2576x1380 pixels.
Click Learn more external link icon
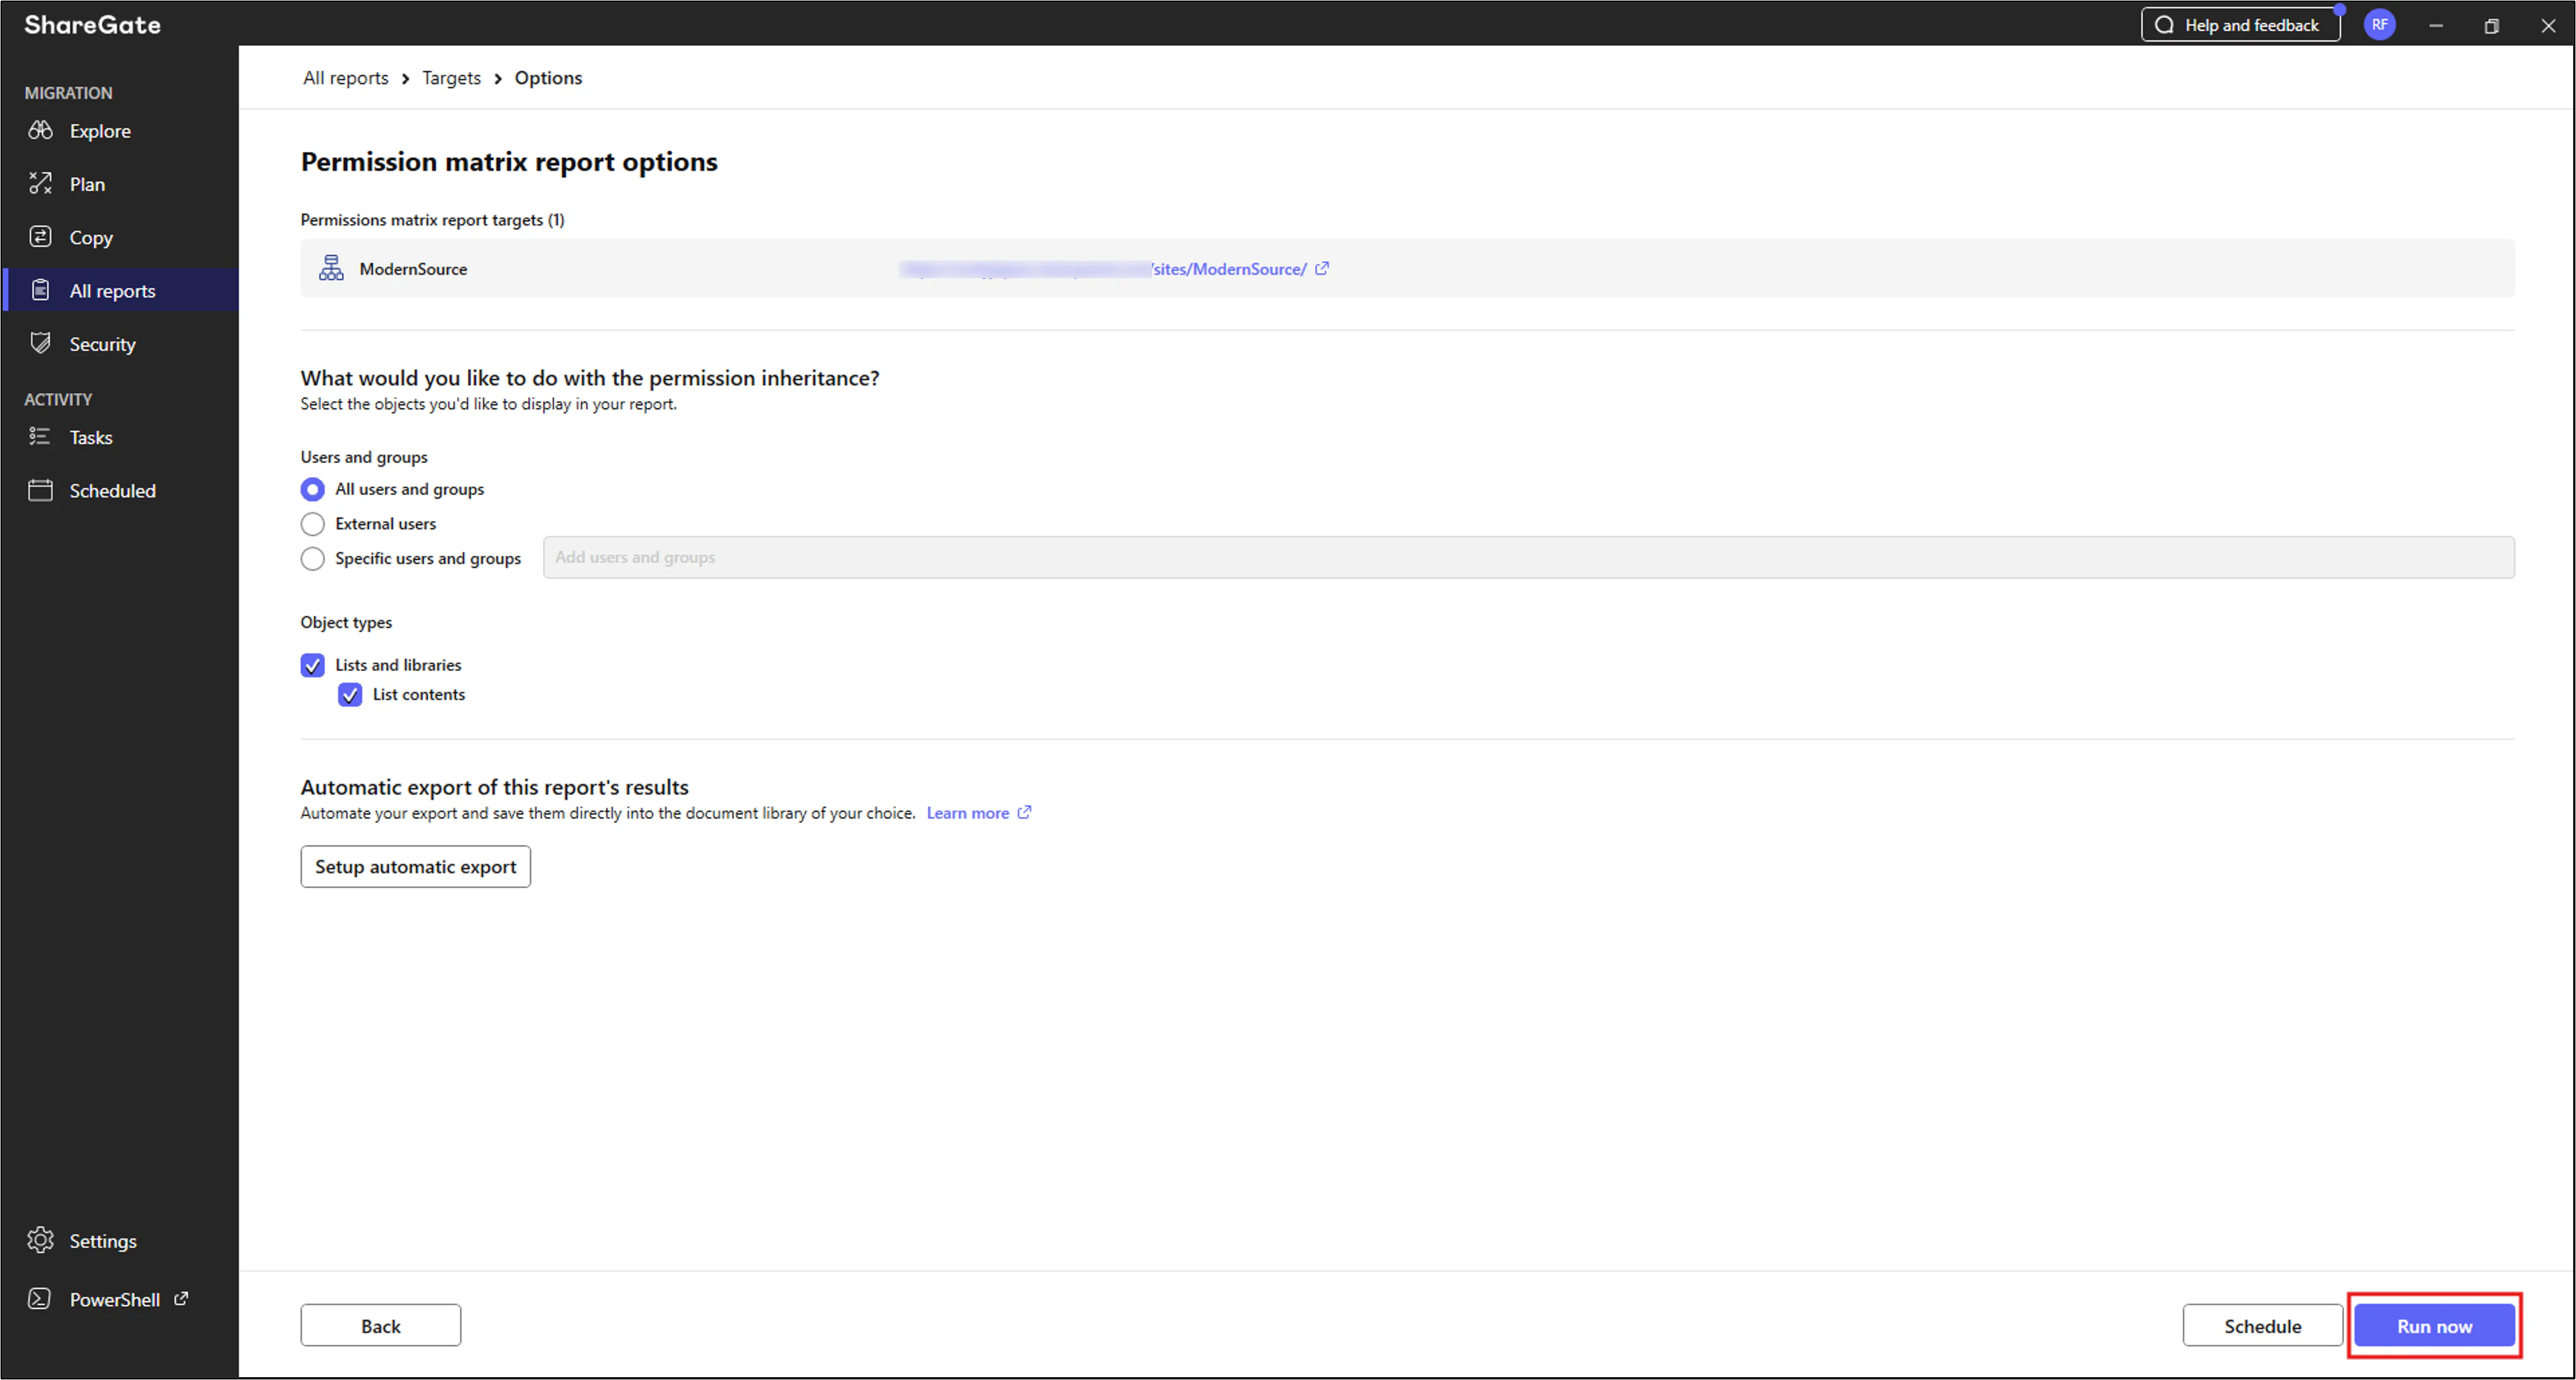click(1024, 812)
